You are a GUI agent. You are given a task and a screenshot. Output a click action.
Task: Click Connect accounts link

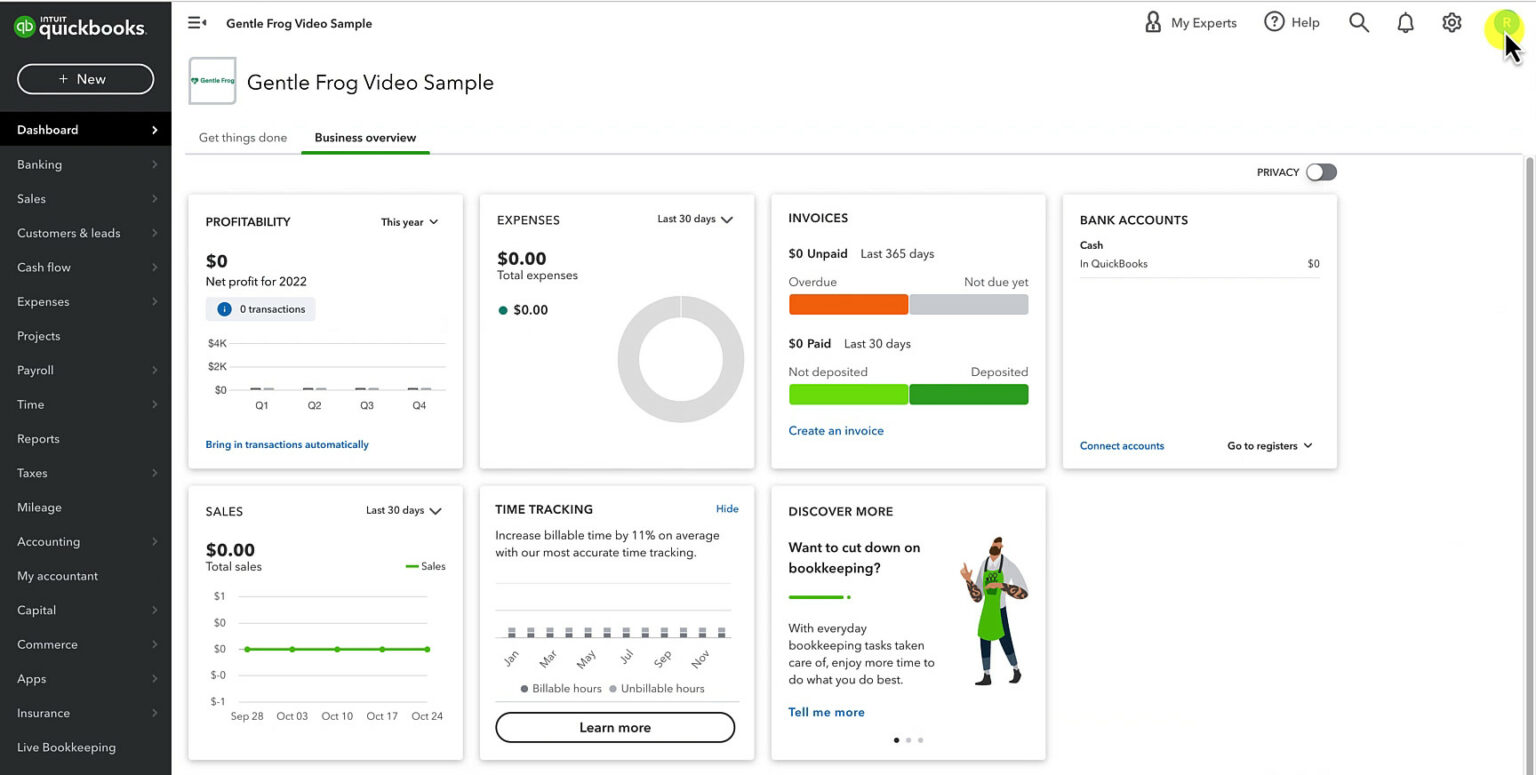click(1122, 446)
